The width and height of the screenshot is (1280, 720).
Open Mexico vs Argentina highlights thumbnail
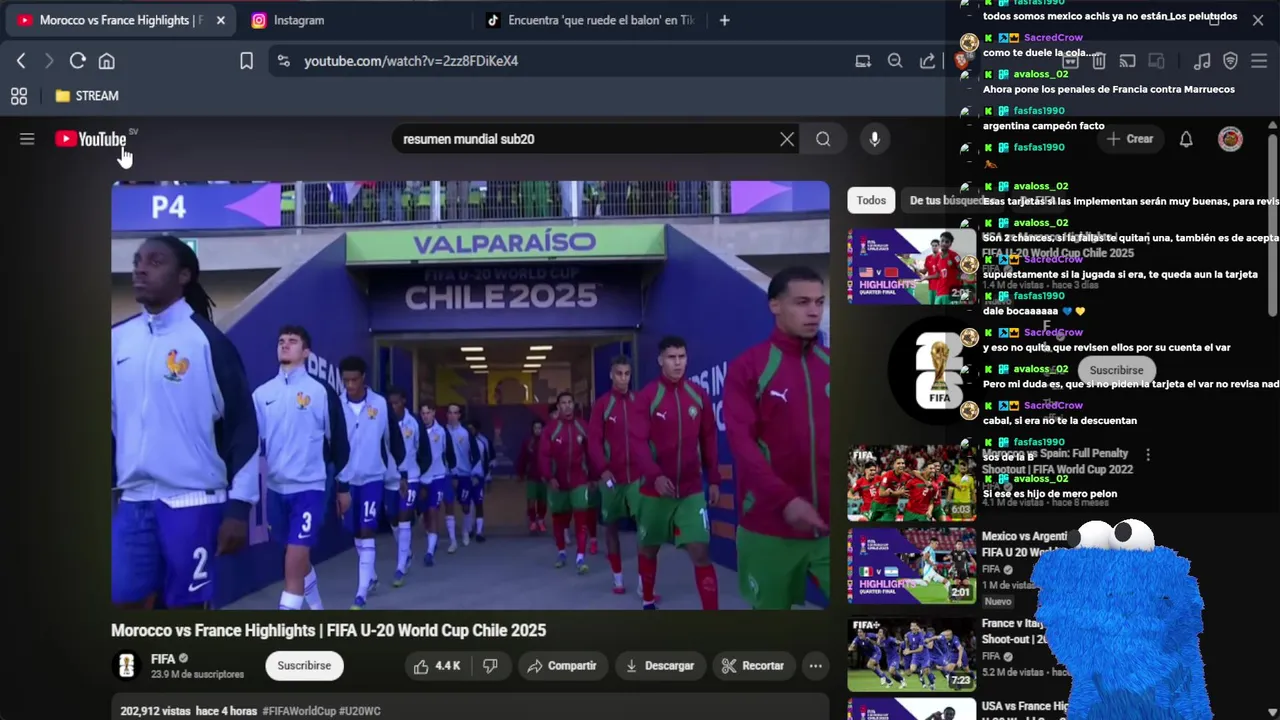(912, 566)
